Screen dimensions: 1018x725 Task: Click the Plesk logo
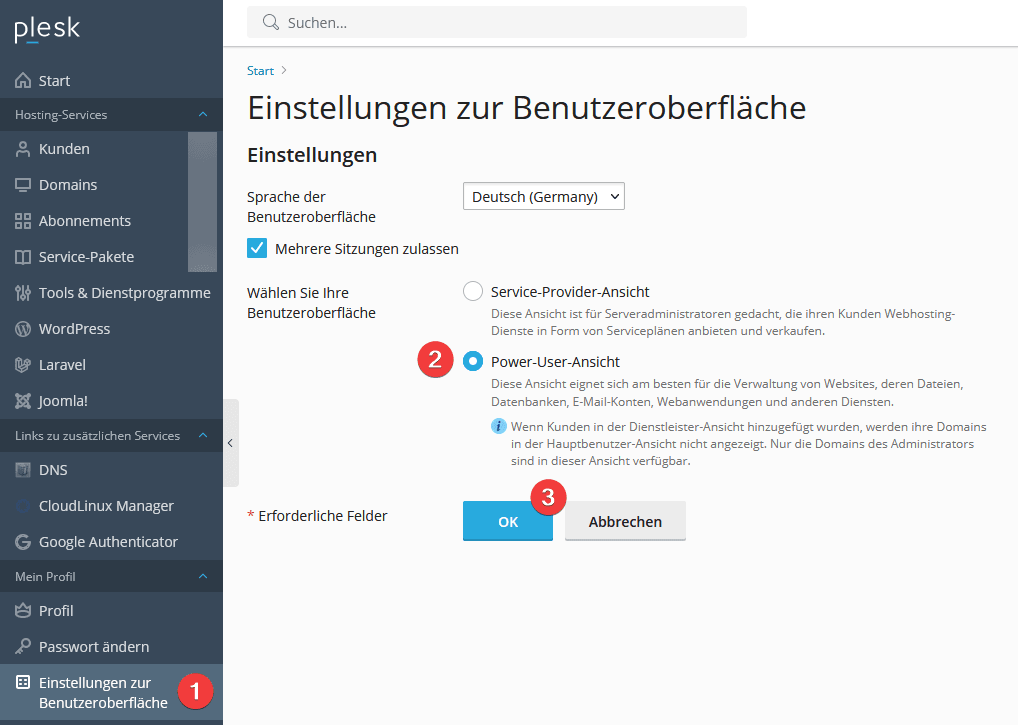point(47,30)
